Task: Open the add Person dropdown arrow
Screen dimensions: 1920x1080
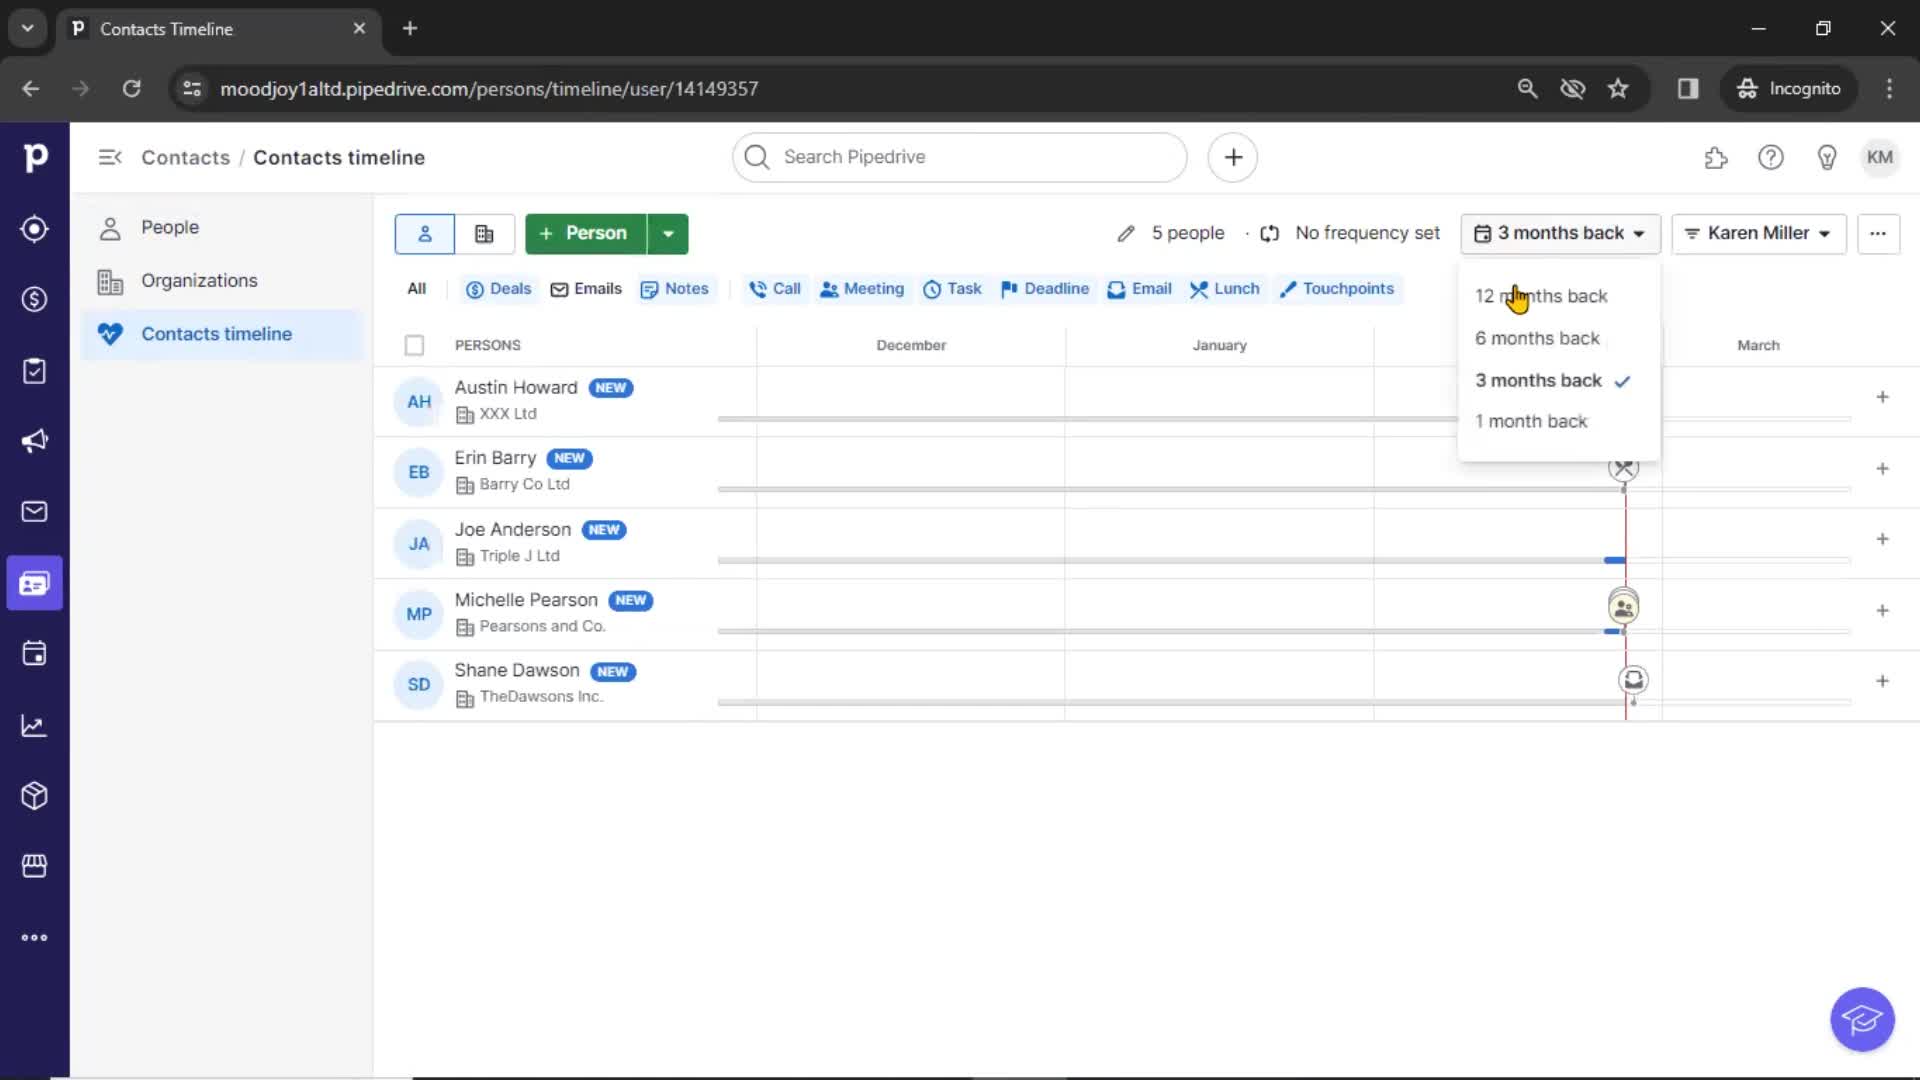Action: (667, 233)
